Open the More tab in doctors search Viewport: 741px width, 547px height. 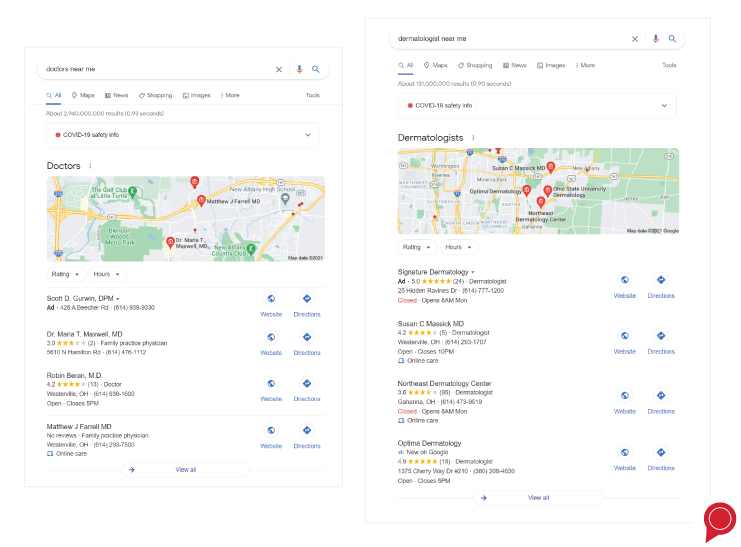tap(230, 96)
